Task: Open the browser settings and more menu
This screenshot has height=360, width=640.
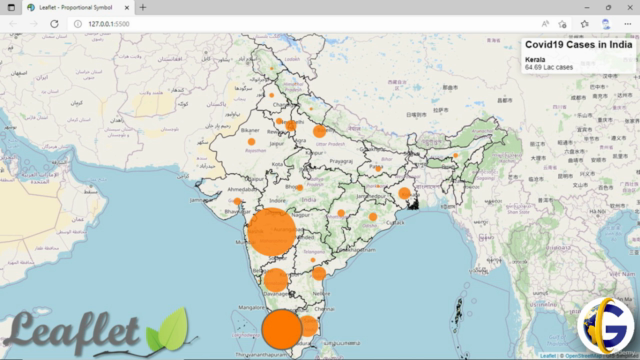Action: pos(628,24)
